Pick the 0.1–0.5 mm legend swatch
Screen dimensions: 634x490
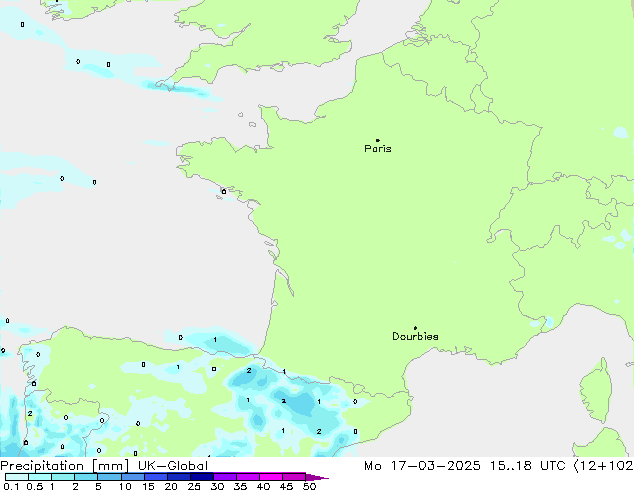coord(17,477)
